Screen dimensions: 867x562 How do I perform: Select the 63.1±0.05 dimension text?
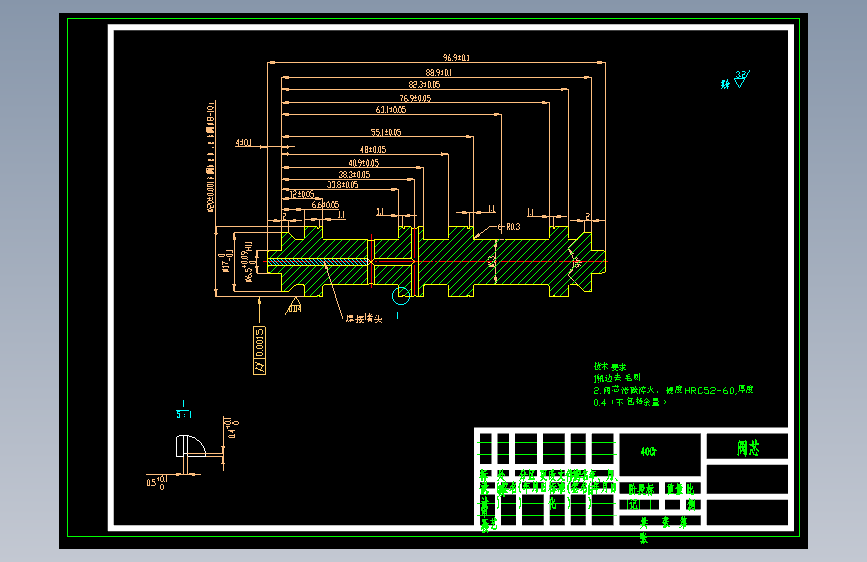click(x=391, y=110)
